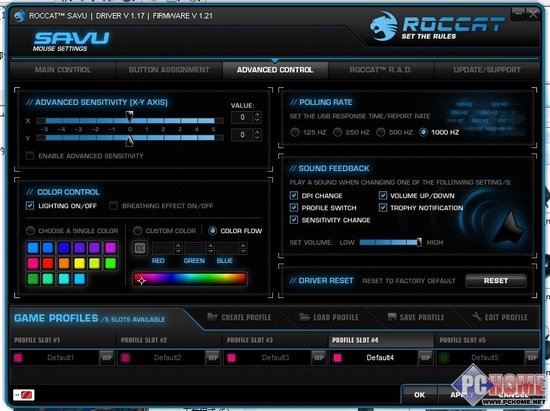Pick the magenta swatch ending first row

pyautogui.click(x=110, y=248)
